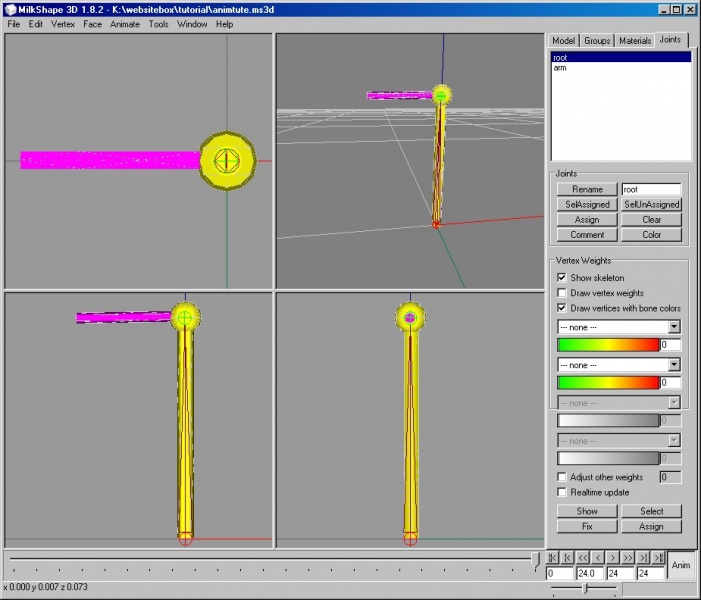Image resolution: width=701 pixels, height=600 pixels.
Task: Expand the first bone weight dropdown
Action: point(674,327)
